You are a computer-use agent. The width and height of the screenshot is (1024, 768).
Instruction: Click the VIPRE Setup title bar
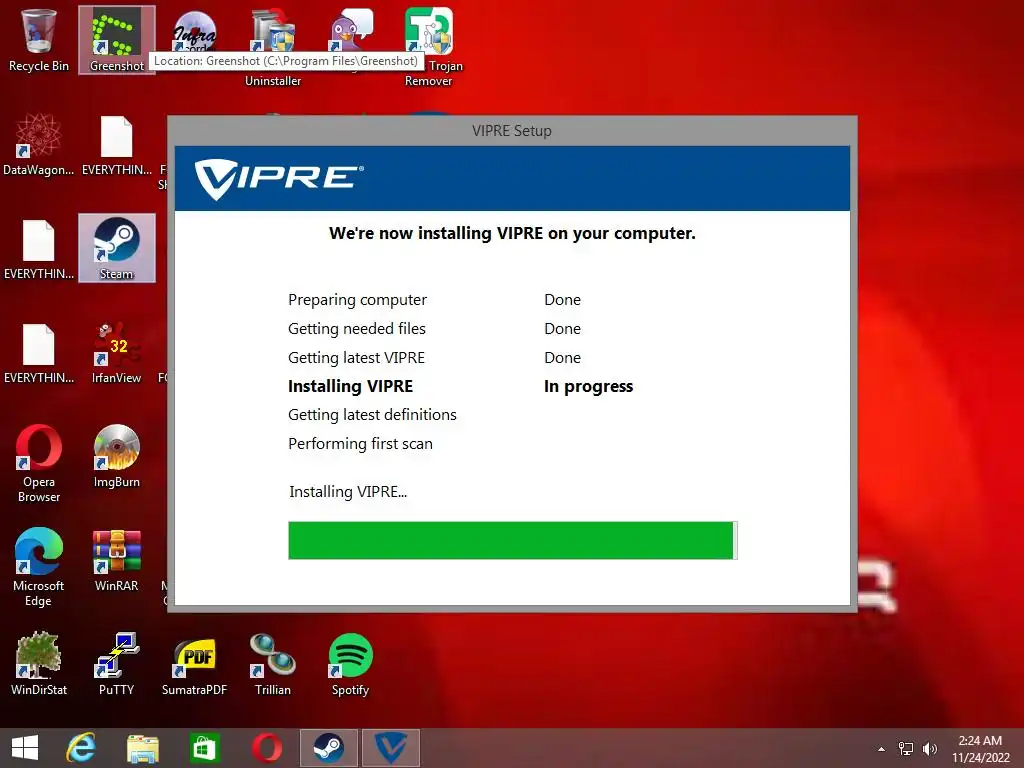tap(512, 131)
